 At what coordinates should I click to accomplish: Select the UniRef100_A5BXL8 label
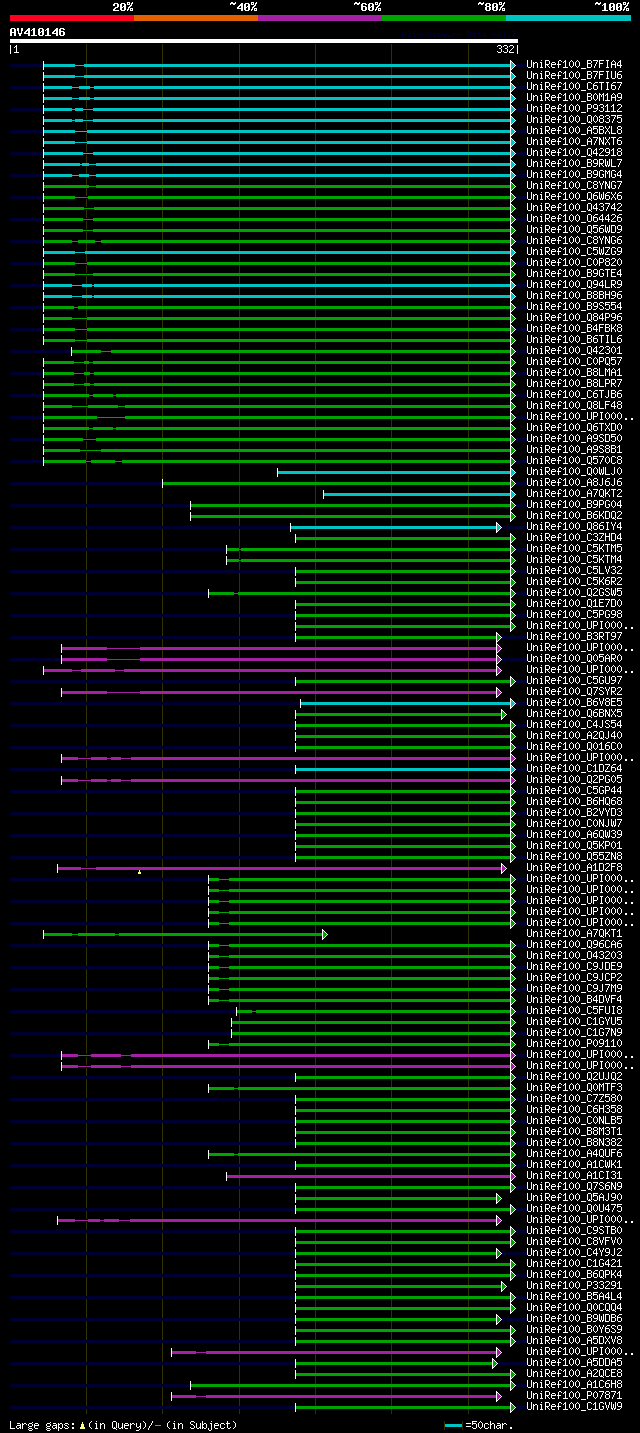coord(574,130)
